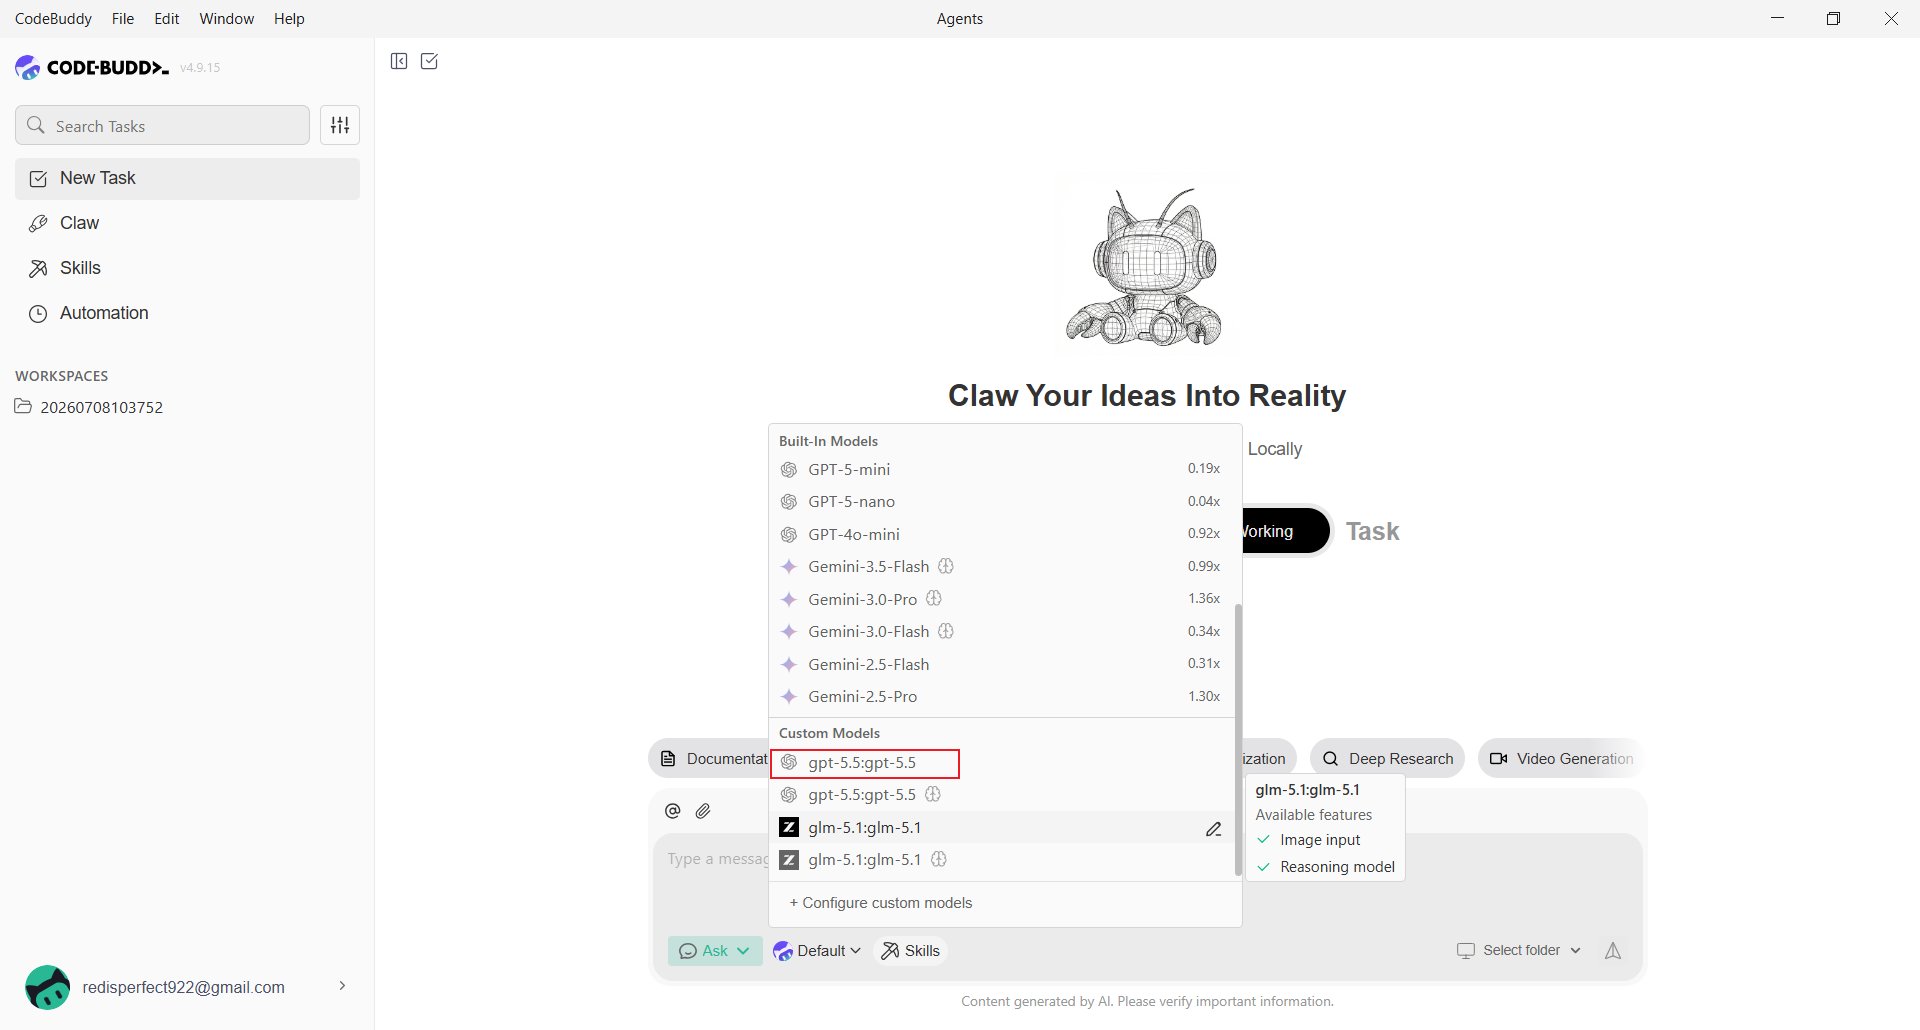This screenshot has width=1920, height=1030.
Task: Open the CodeBuddy menu
Action: point(53,18)
